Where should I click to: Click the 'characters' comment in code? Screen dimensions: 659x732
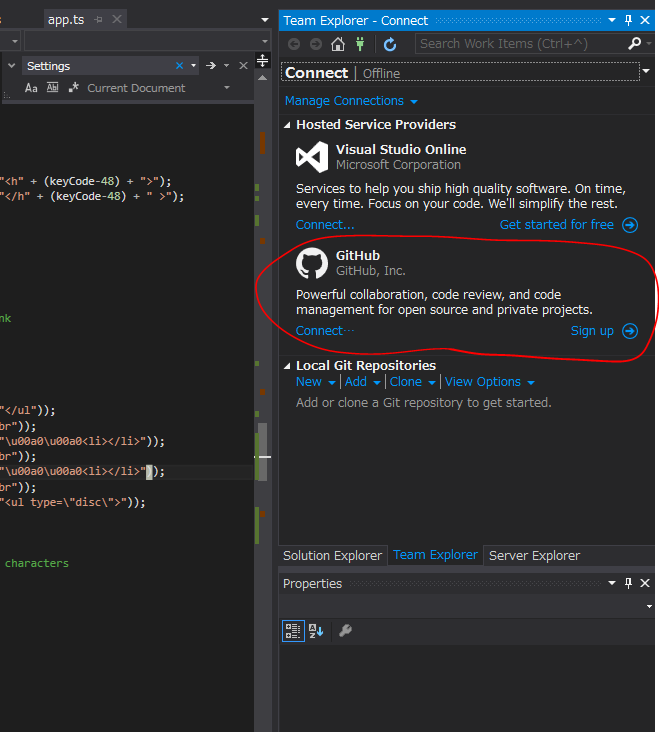click(x=37, y=563)
